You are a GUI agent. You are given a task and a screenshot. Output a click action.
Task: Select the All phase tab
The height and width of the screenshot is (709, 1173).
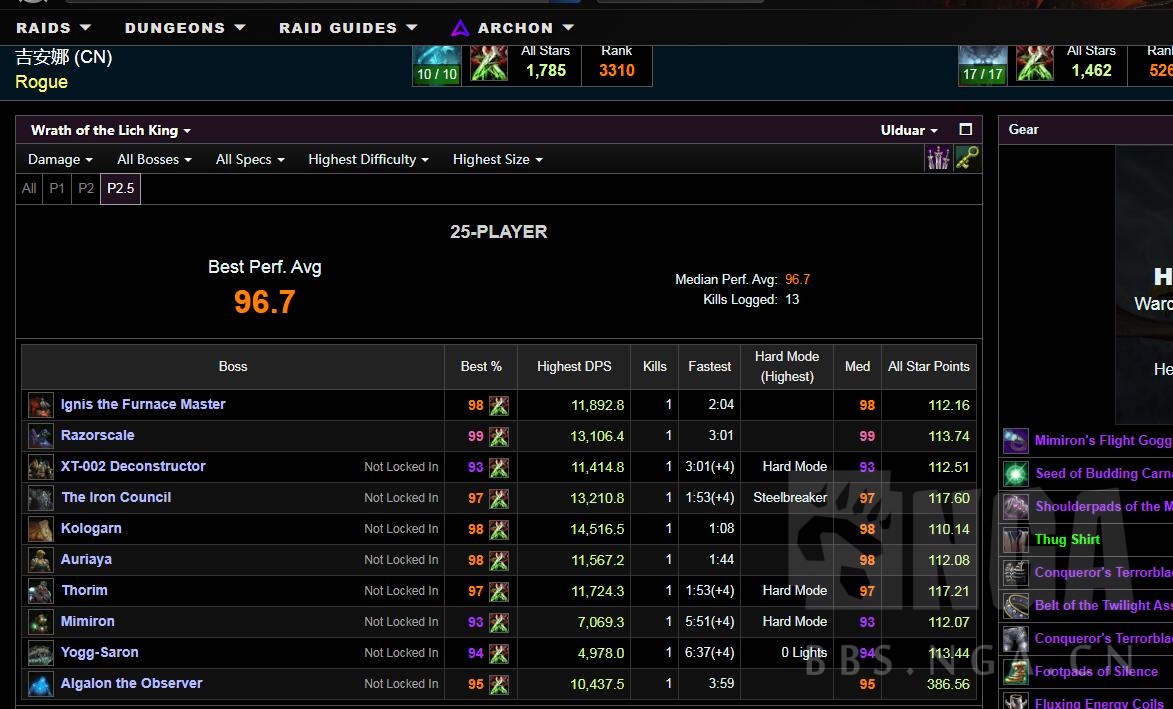pyautogui.click(x=29, y=188)
